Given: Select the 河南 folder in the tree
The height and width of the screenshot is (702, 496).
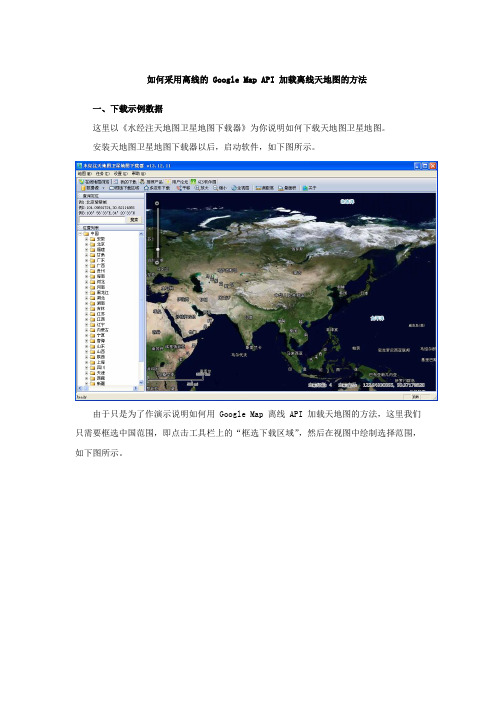Looking at the screenshot, I should pyautogui.click(x=98, y=287).
